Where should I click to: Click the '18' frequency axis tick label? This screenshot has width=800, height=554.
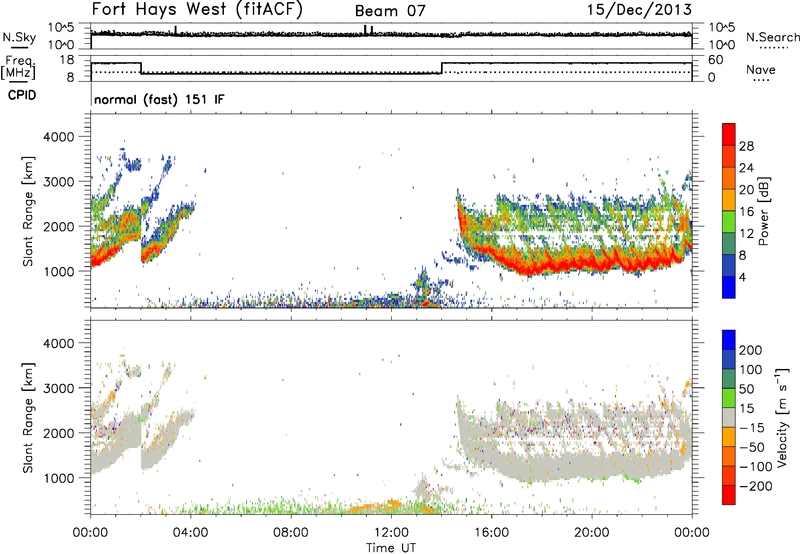[67, 60]
